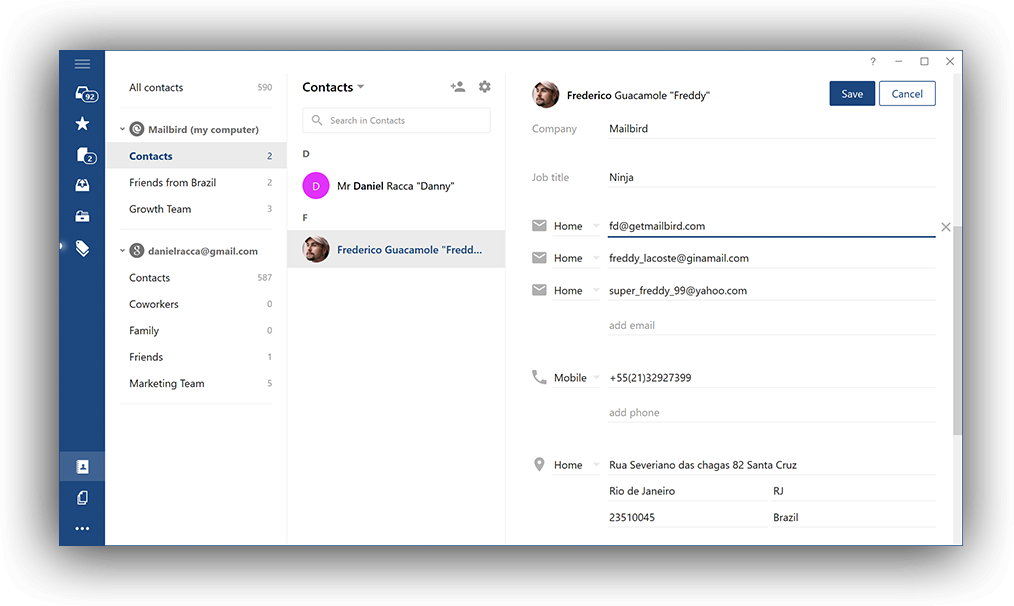
Task: Open contacts settings gear icon
Action: pos(485,87)
